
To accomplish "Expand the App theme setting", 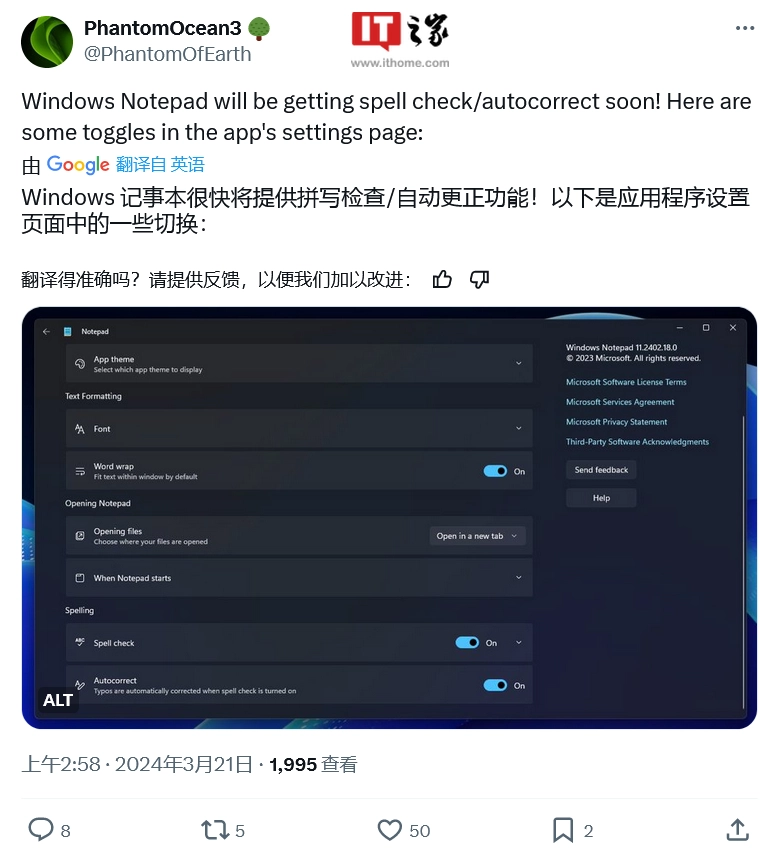I will click(x=299, y=364).
